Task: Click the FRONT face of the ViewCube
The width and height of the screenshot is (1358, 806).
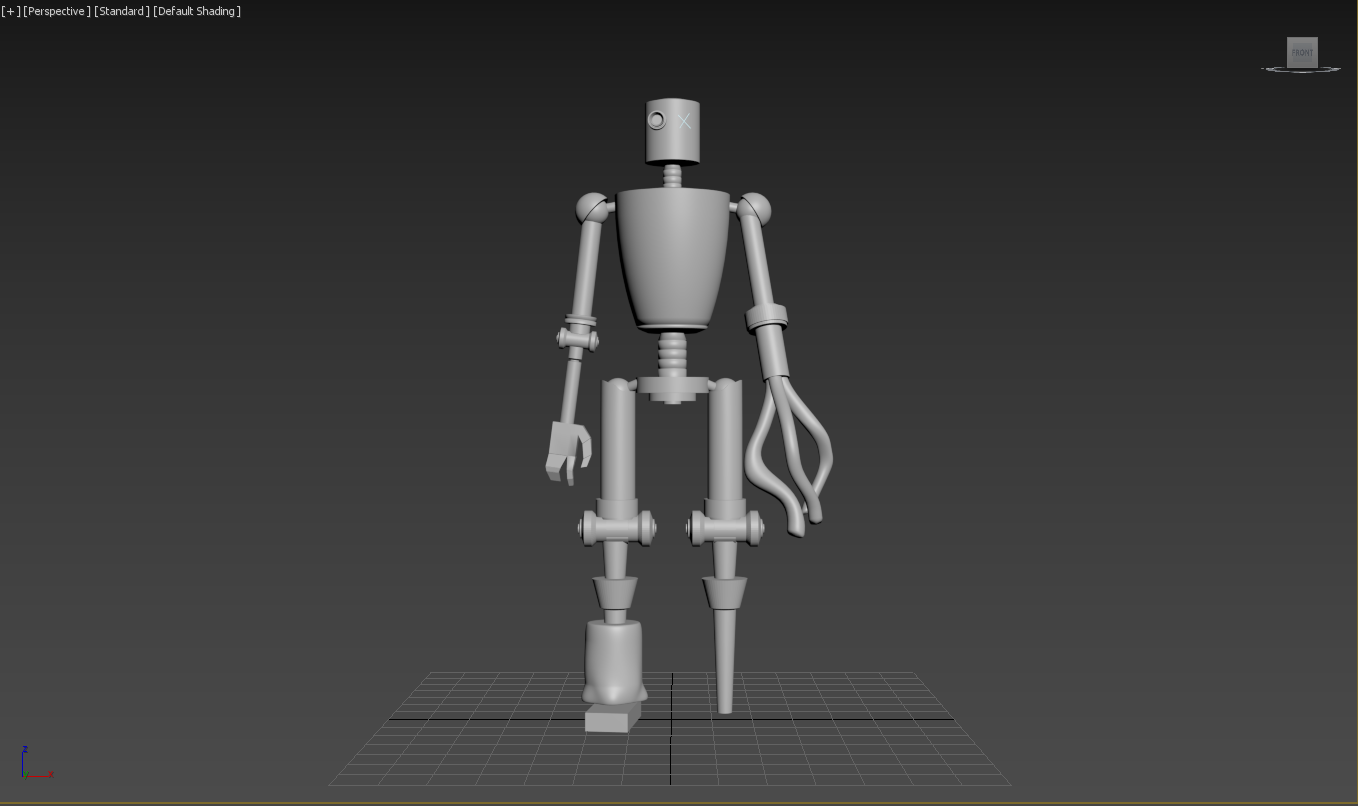Action: [x=1302, y=52]
